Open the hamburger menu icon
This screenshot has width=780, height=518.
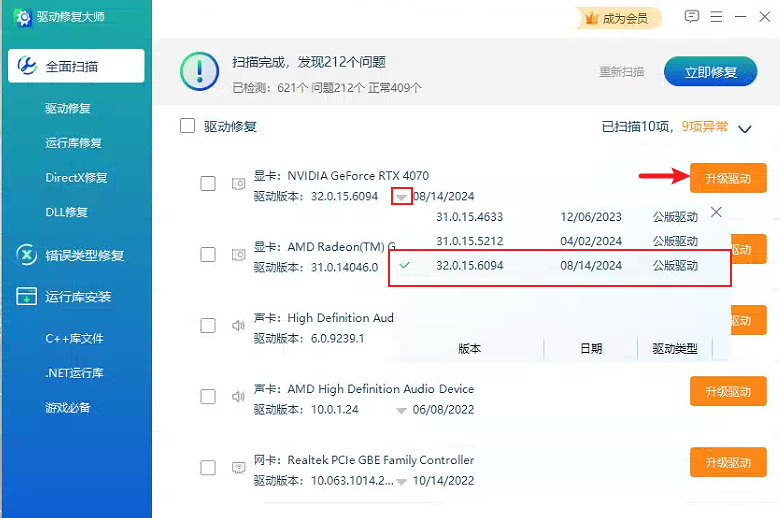tap(716, 17)
